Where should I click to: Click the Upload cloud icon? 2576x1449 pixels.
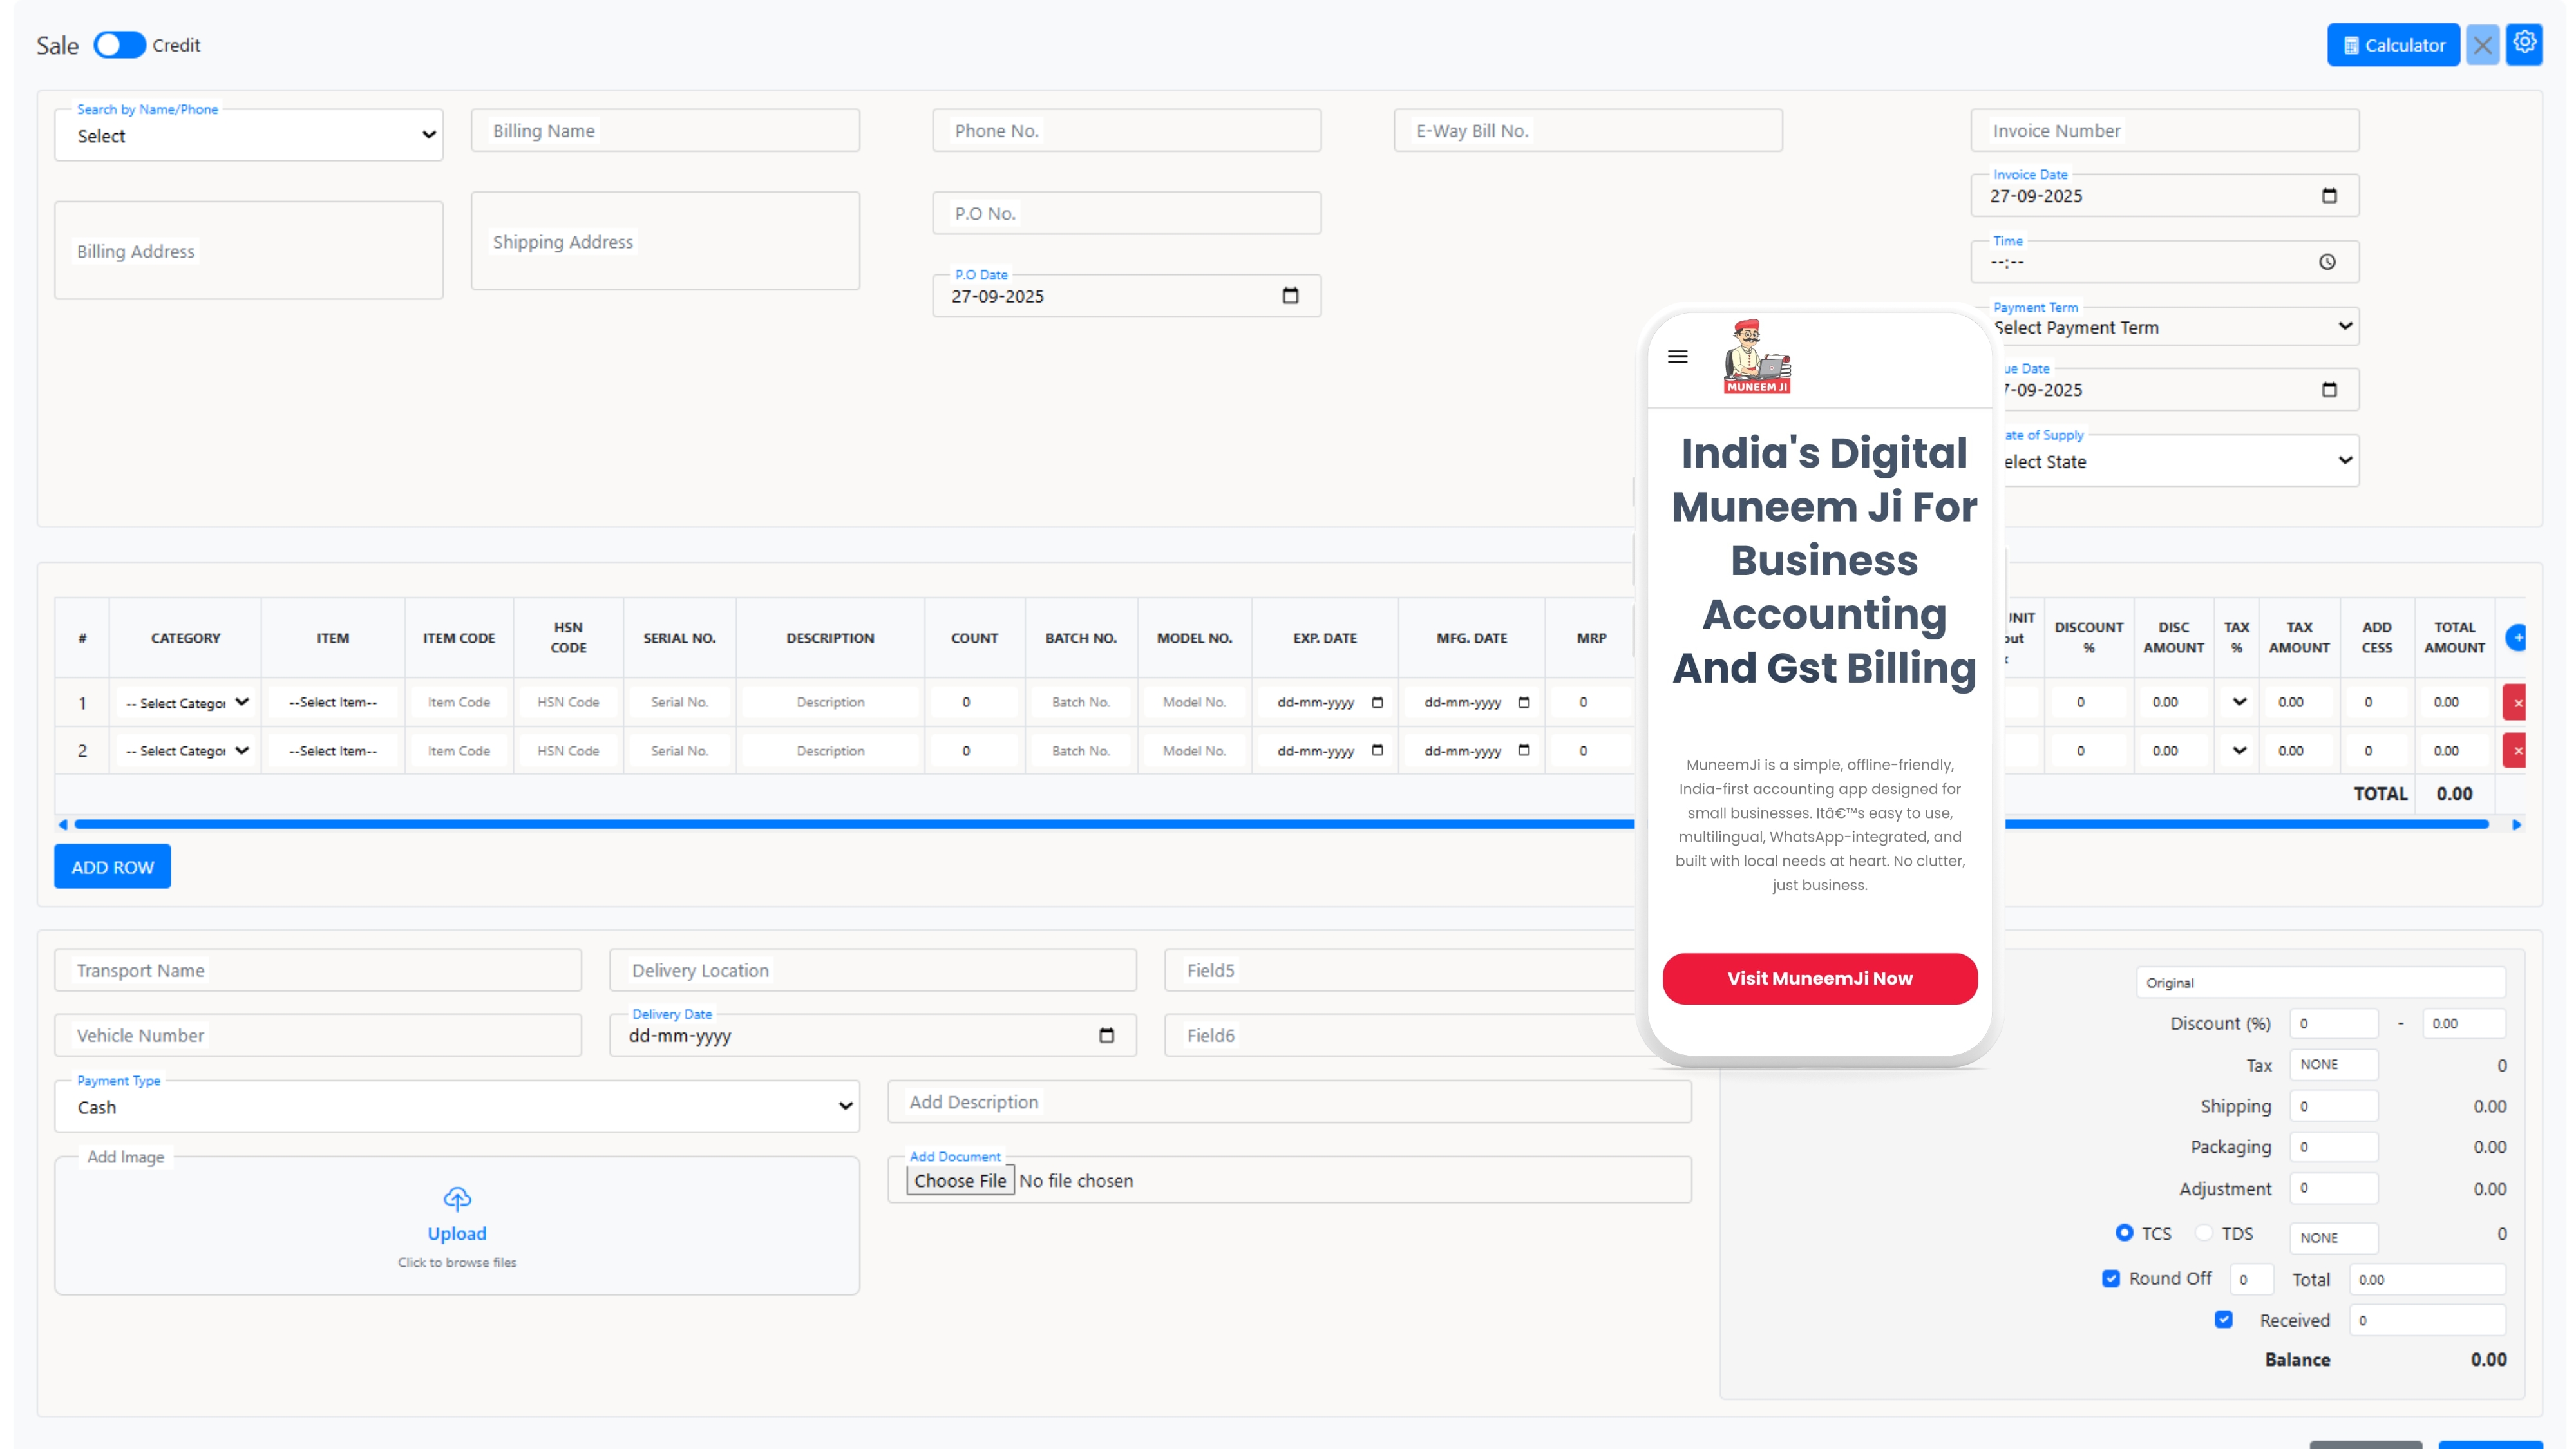(457, 1198)
